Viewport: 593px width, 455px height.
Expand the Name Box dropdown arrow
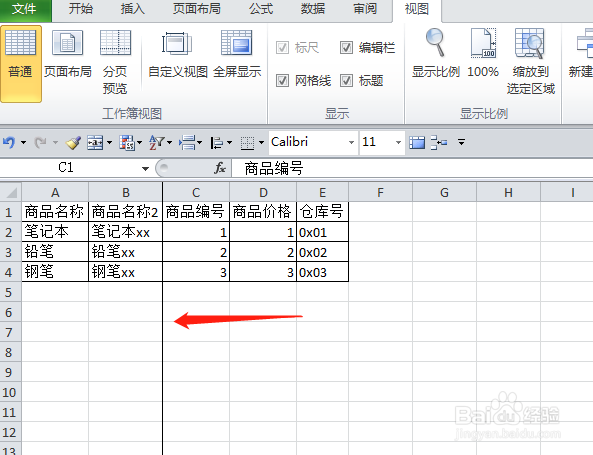click(145, 169)
